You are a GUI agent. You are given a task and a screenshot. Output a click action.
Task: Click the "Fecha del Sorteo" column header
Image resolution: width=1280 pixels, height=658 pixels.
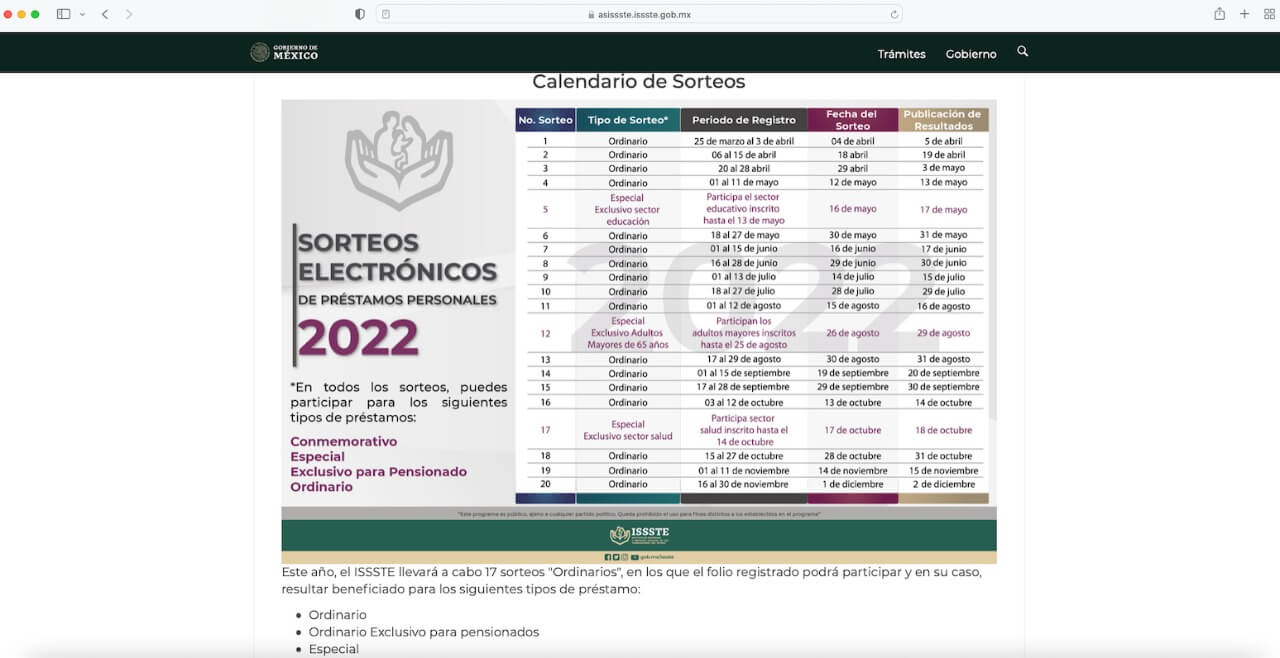coord(853,120)
